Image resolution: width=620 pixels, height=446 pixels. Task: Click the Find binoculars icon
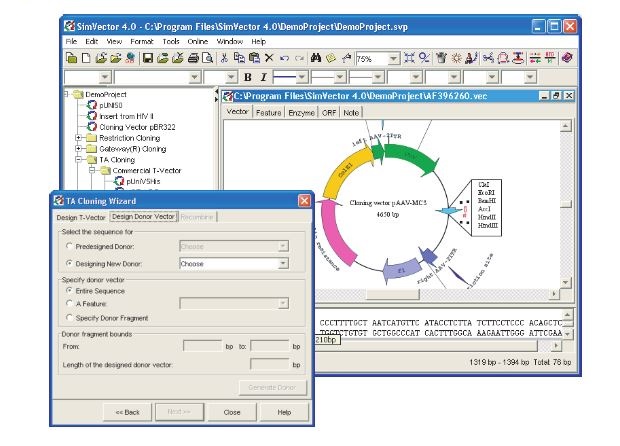point(317,59)
